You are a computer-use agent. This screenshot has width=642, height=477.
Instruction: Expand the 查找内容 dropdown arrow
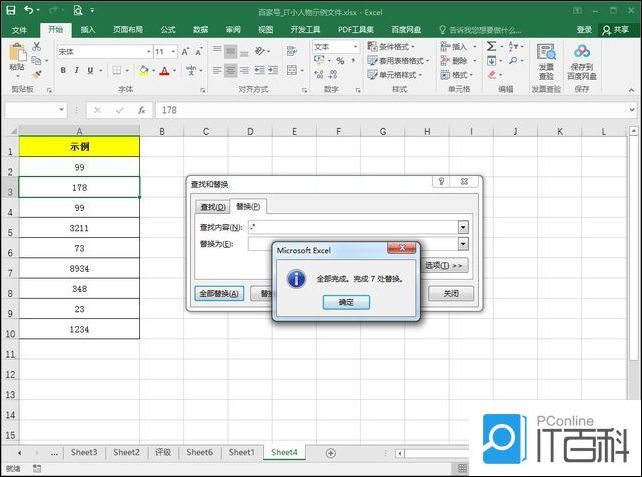(463, 228)
